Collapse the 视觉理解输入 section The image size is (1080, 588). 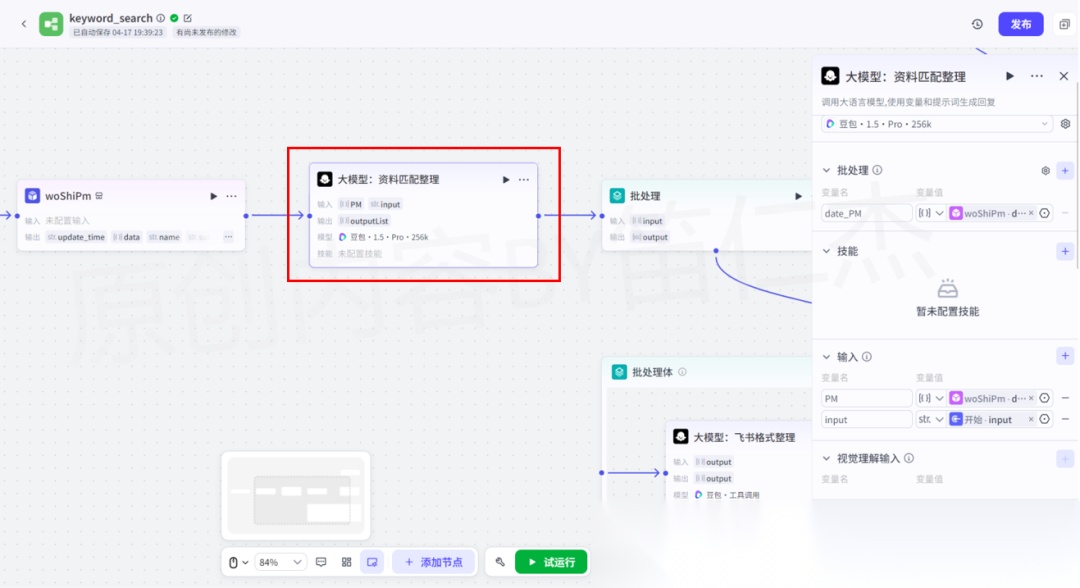point(826,458)
